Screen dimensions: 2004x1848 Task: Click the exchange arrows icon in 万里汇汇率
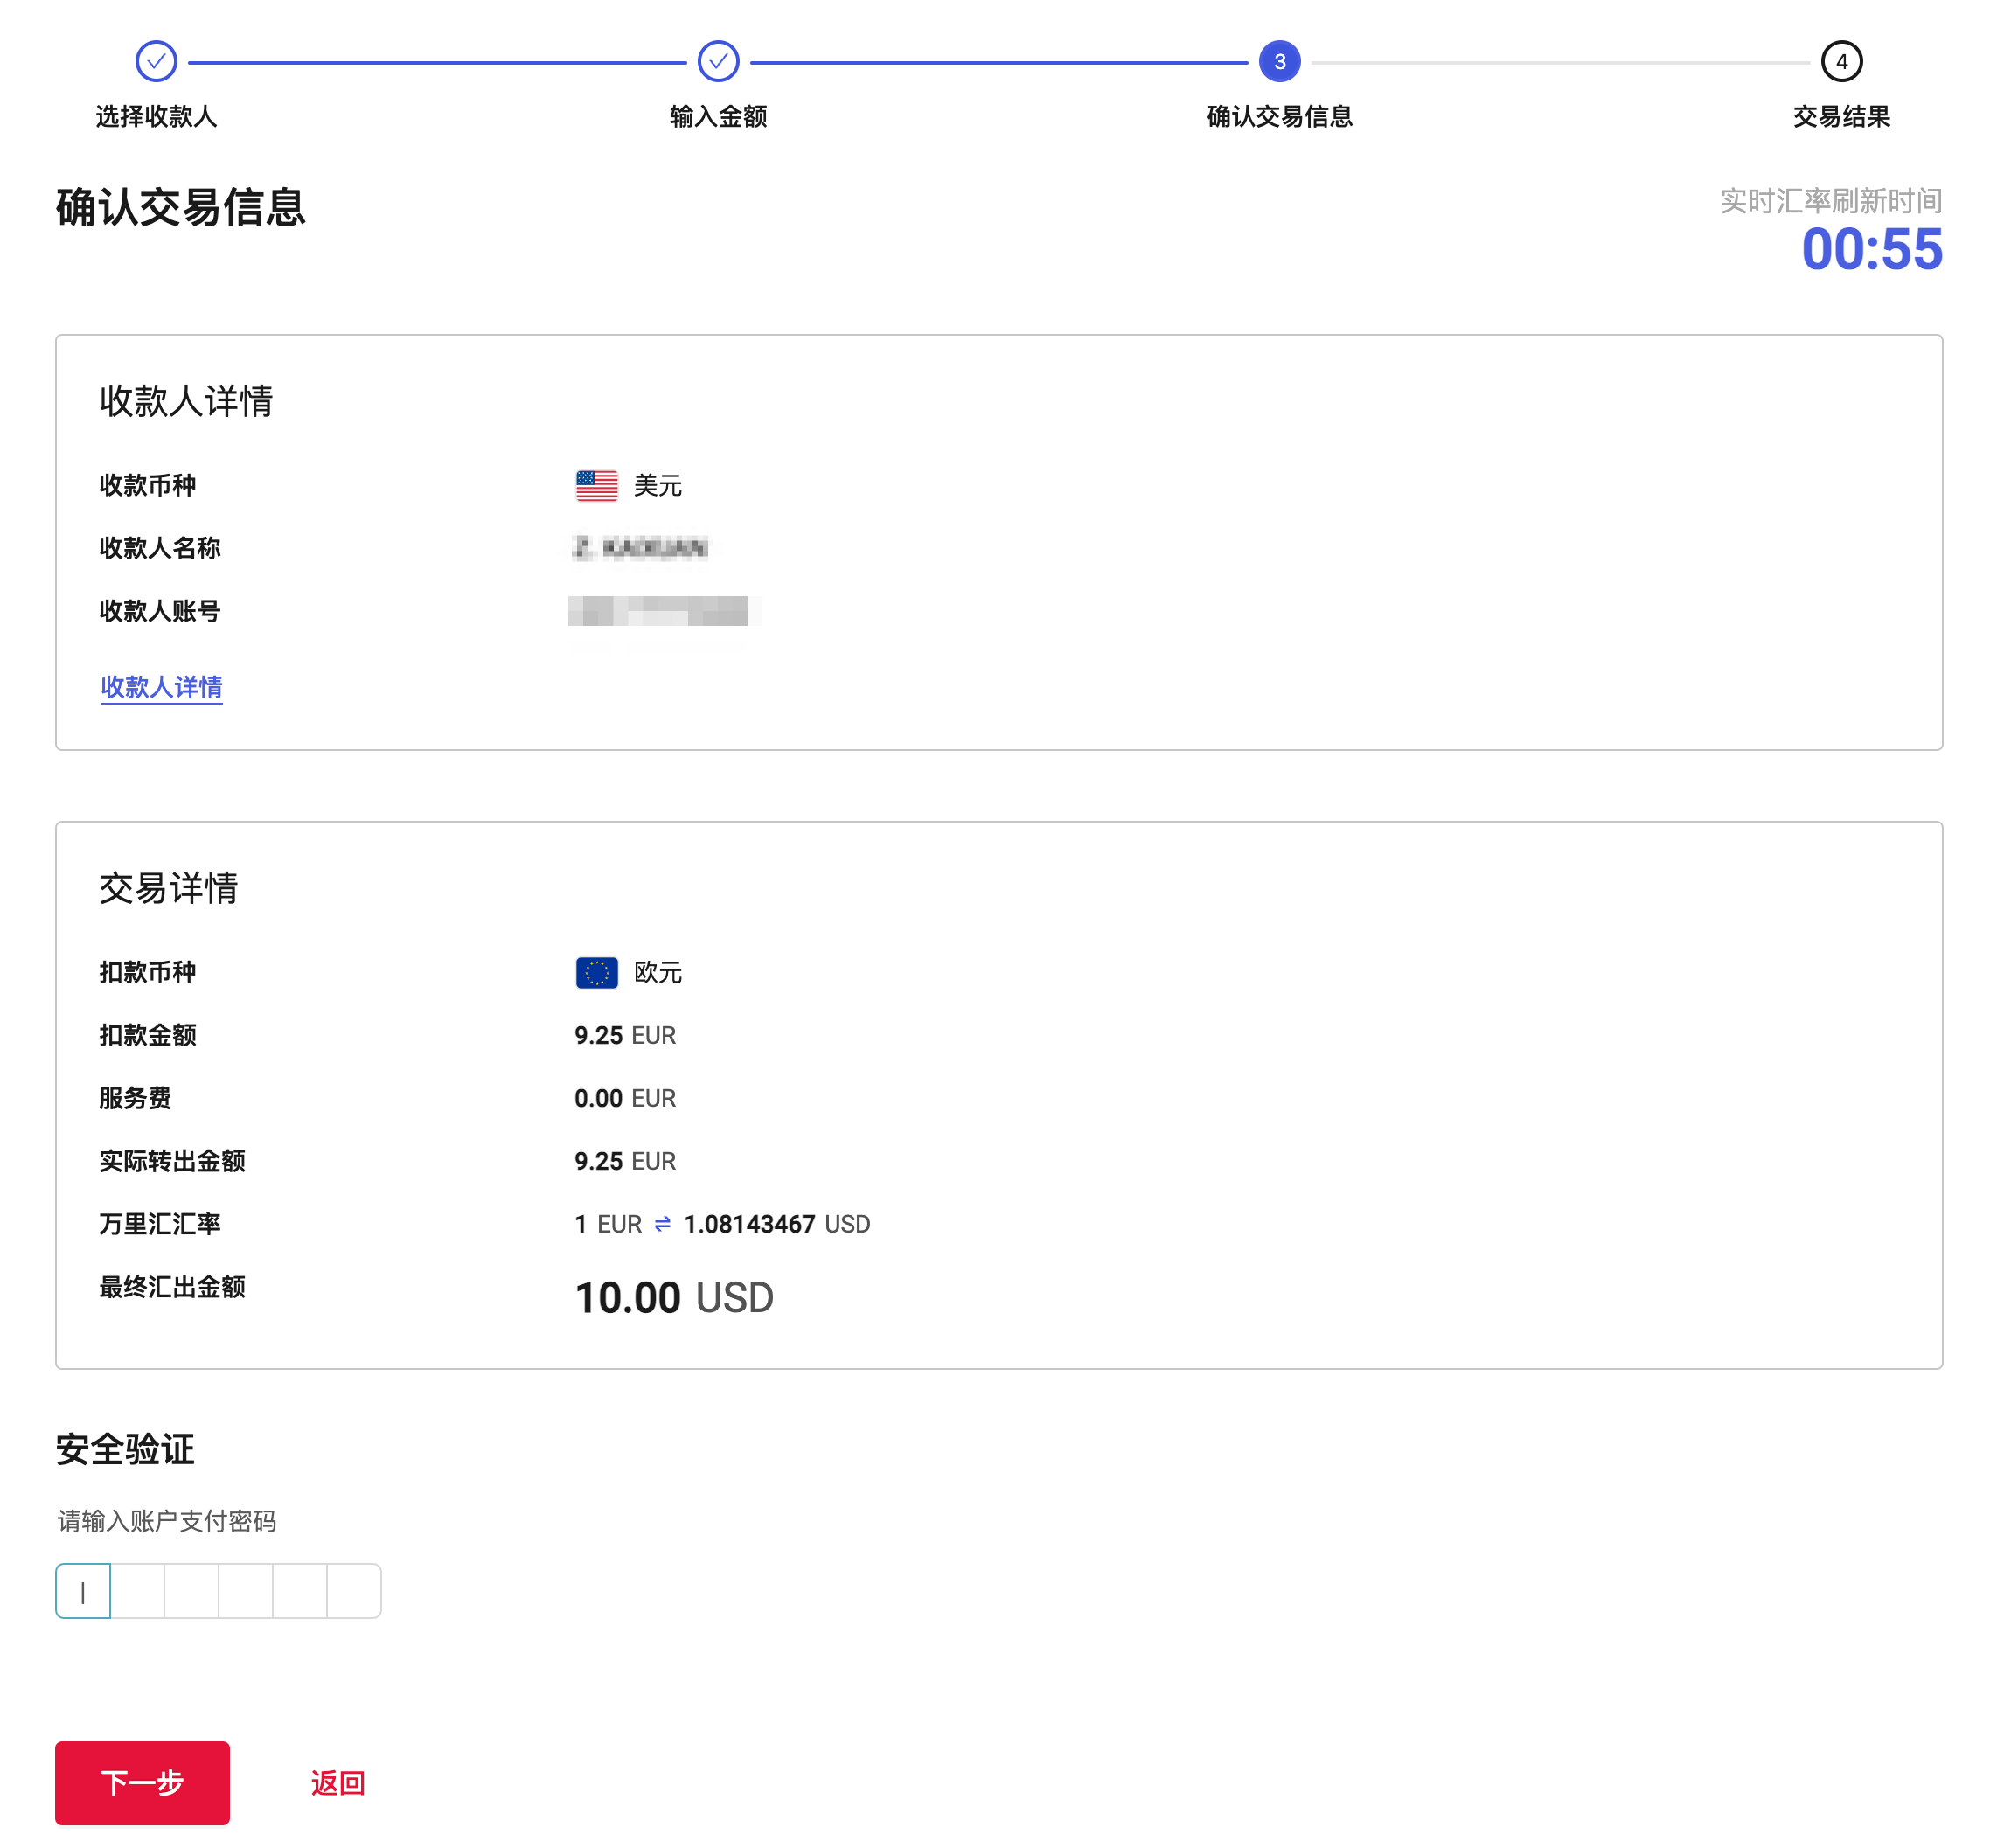662,1224
